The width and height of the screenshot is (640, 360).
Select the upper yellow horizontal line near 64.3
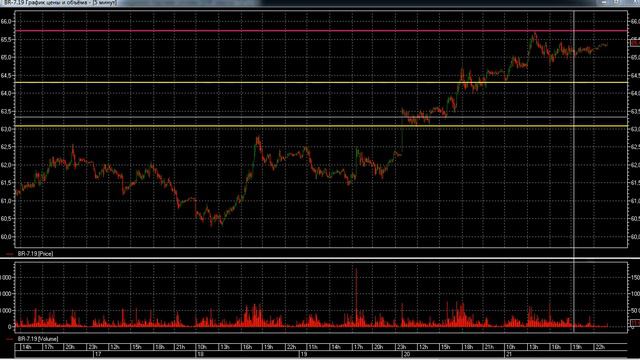coord(321,83)
